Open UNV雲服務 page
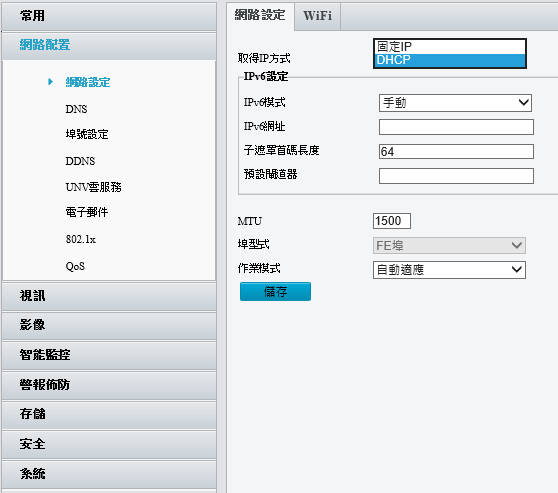This screenshot has width=558, height=493. 93,187
